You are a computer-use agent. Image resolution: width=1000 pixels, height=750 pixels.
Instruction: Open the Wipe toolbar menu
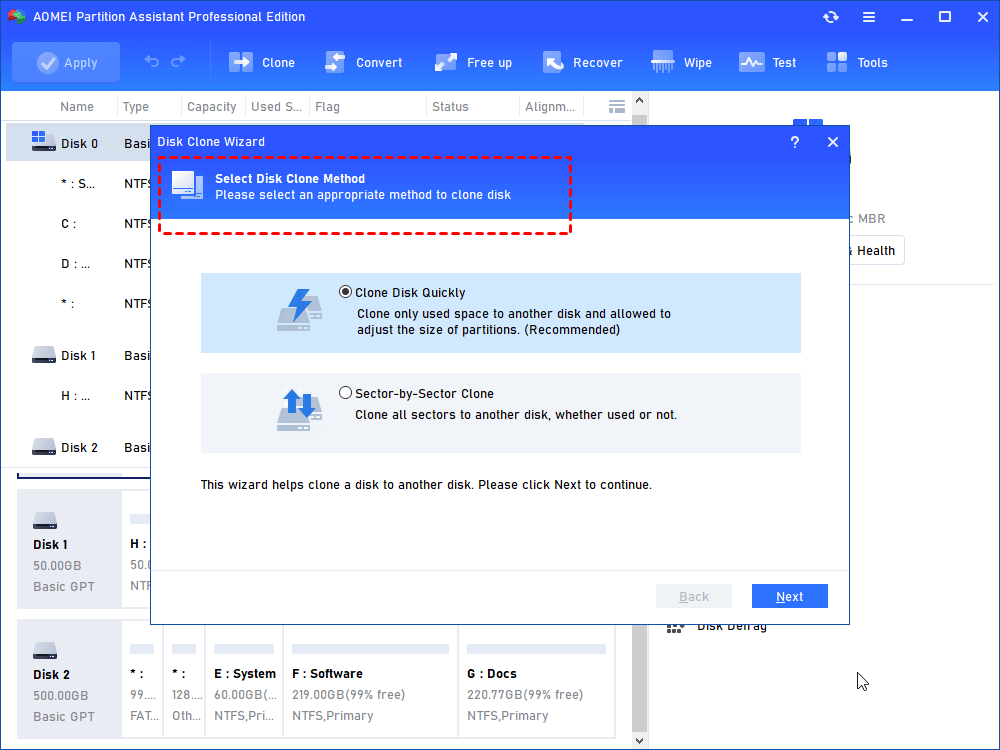(x=681, y=62)
